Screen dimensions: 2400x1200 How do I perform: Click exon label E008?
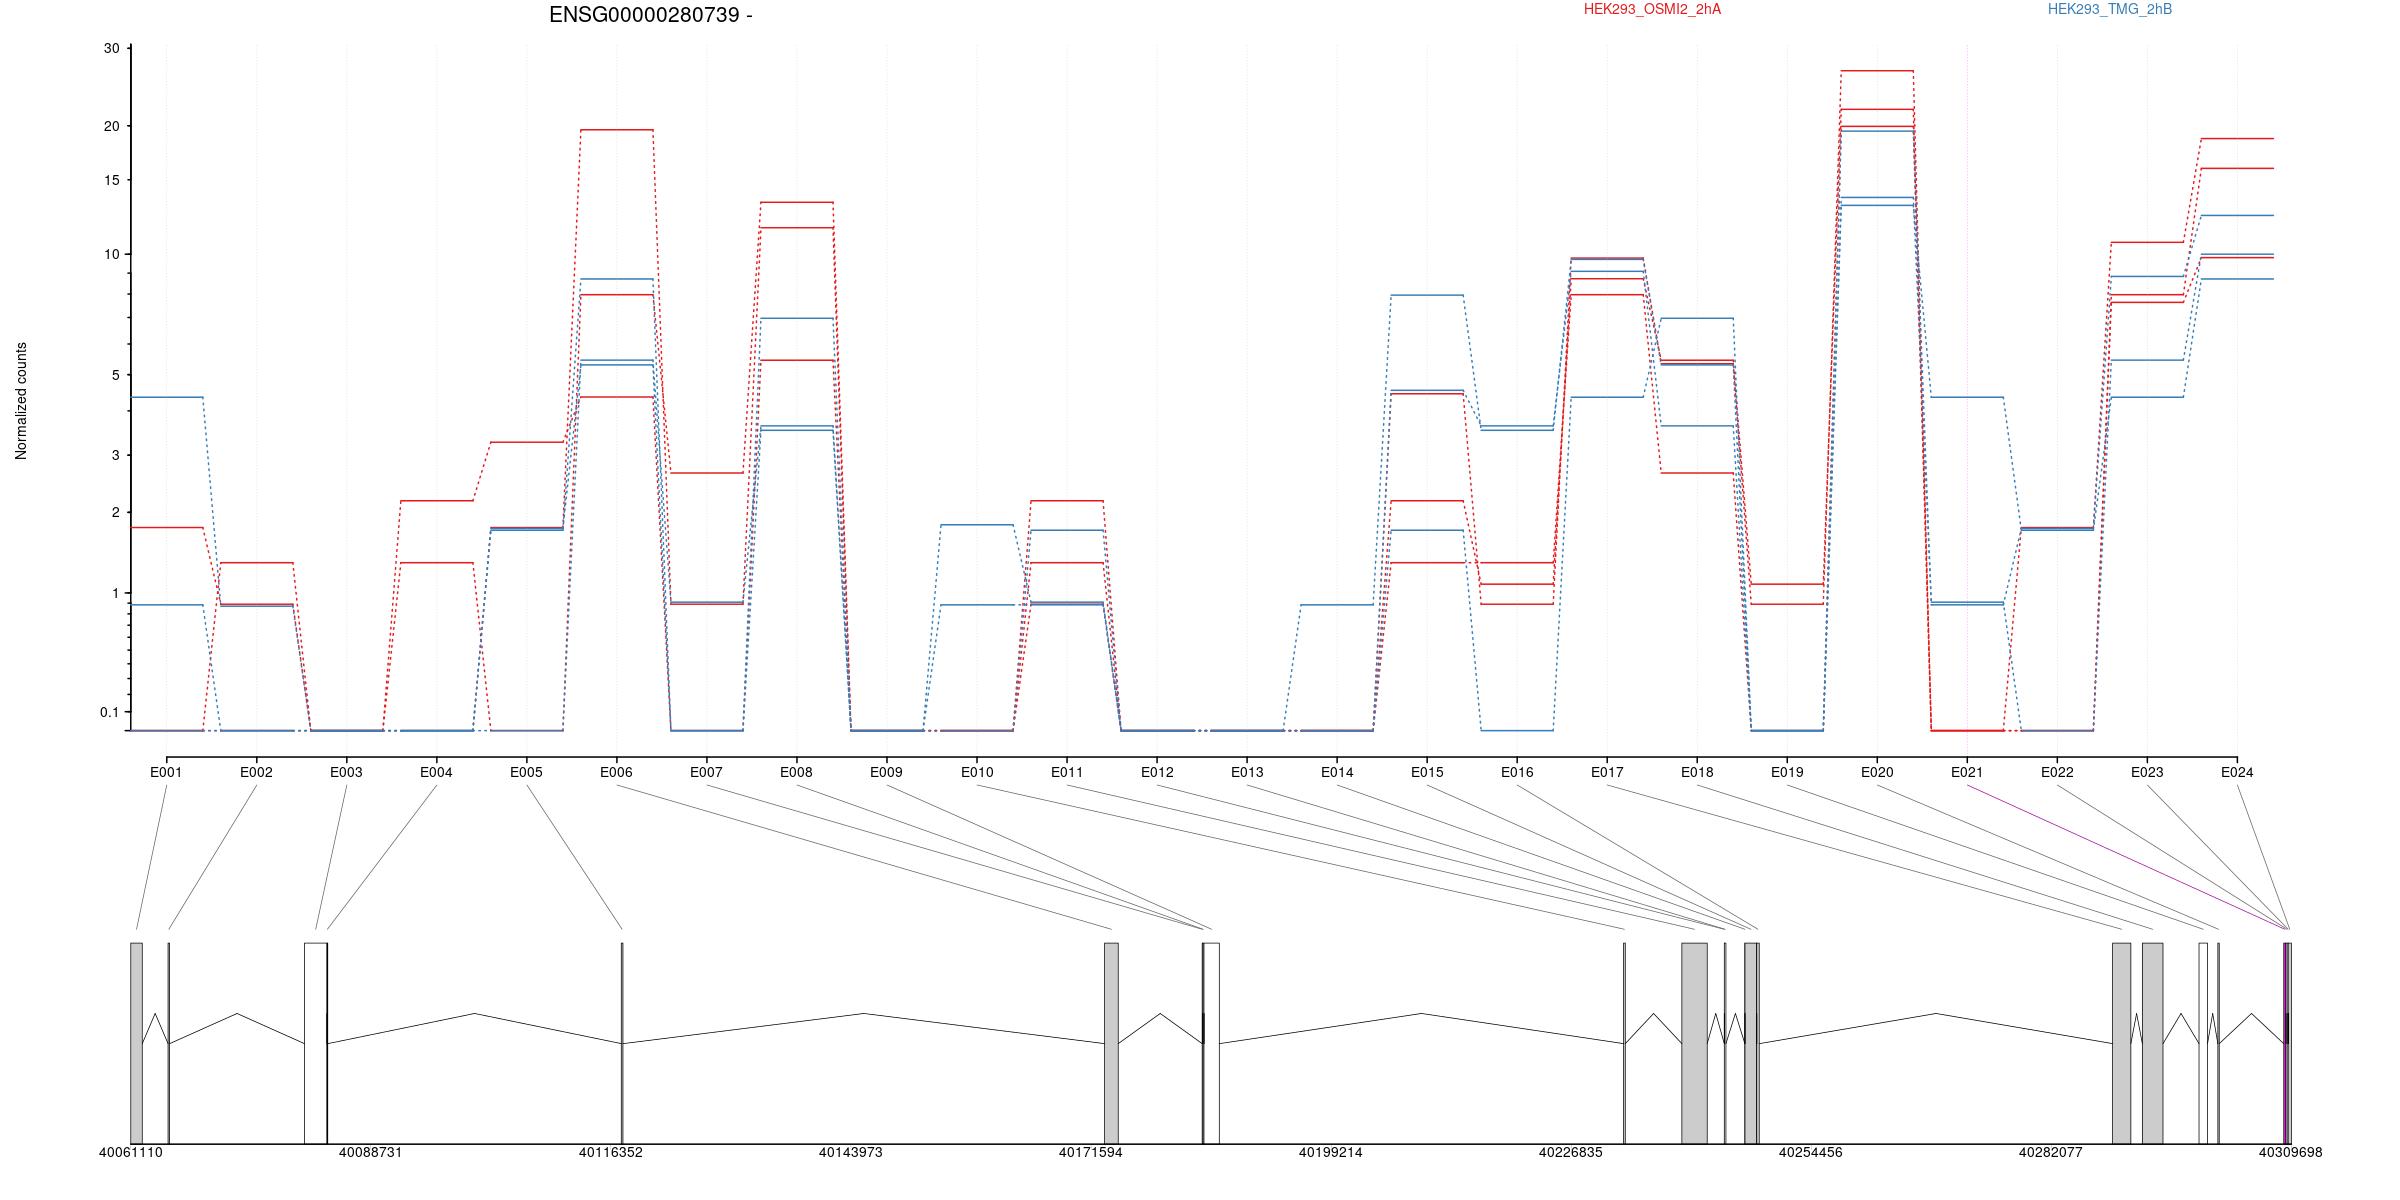pos(796,772)
